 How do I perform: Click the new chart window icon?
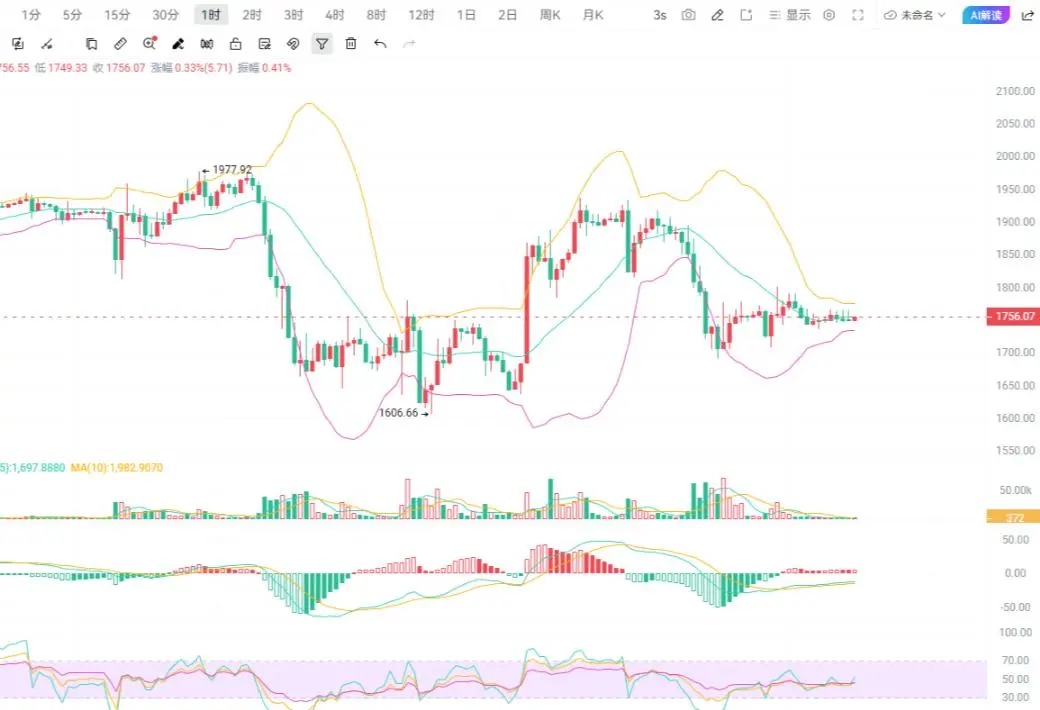(746, 15)
